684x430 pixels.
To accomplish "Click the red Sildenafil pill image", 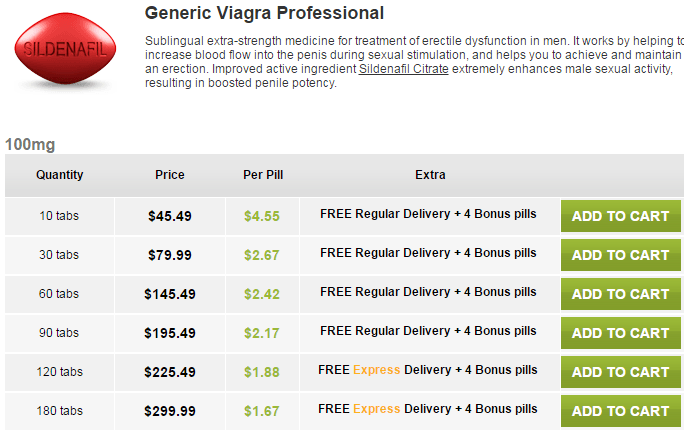I will coord(65,48).
